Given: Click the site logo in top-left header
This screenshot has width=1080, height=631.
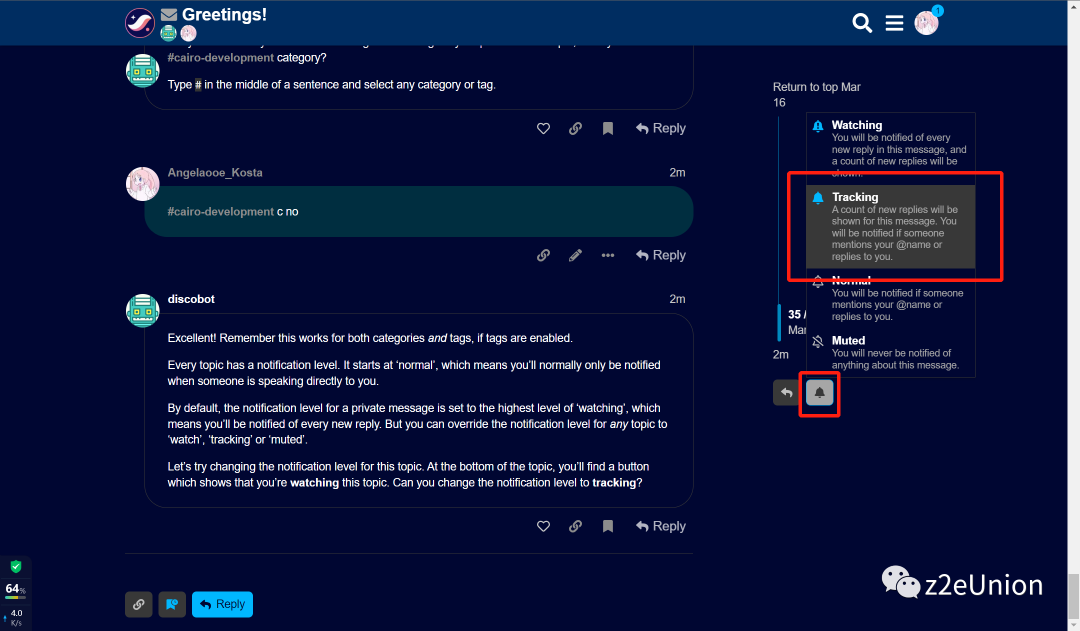Looking at the screenshot, I should point(140,22).
